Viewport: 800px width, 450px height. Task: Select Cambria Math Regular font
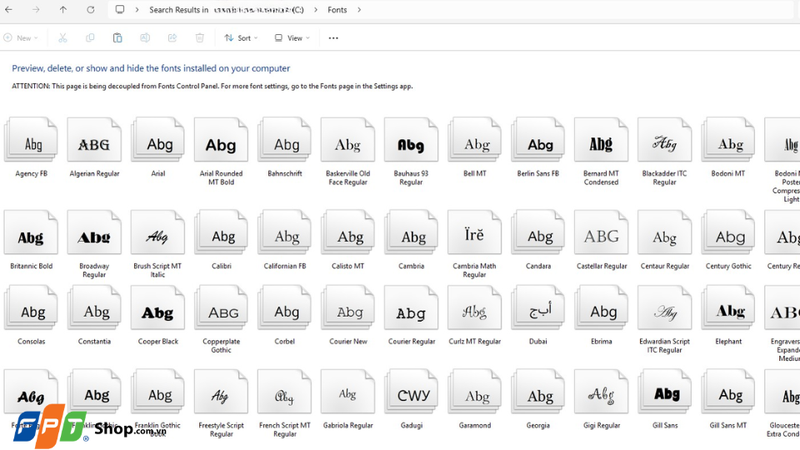[474, 244]
